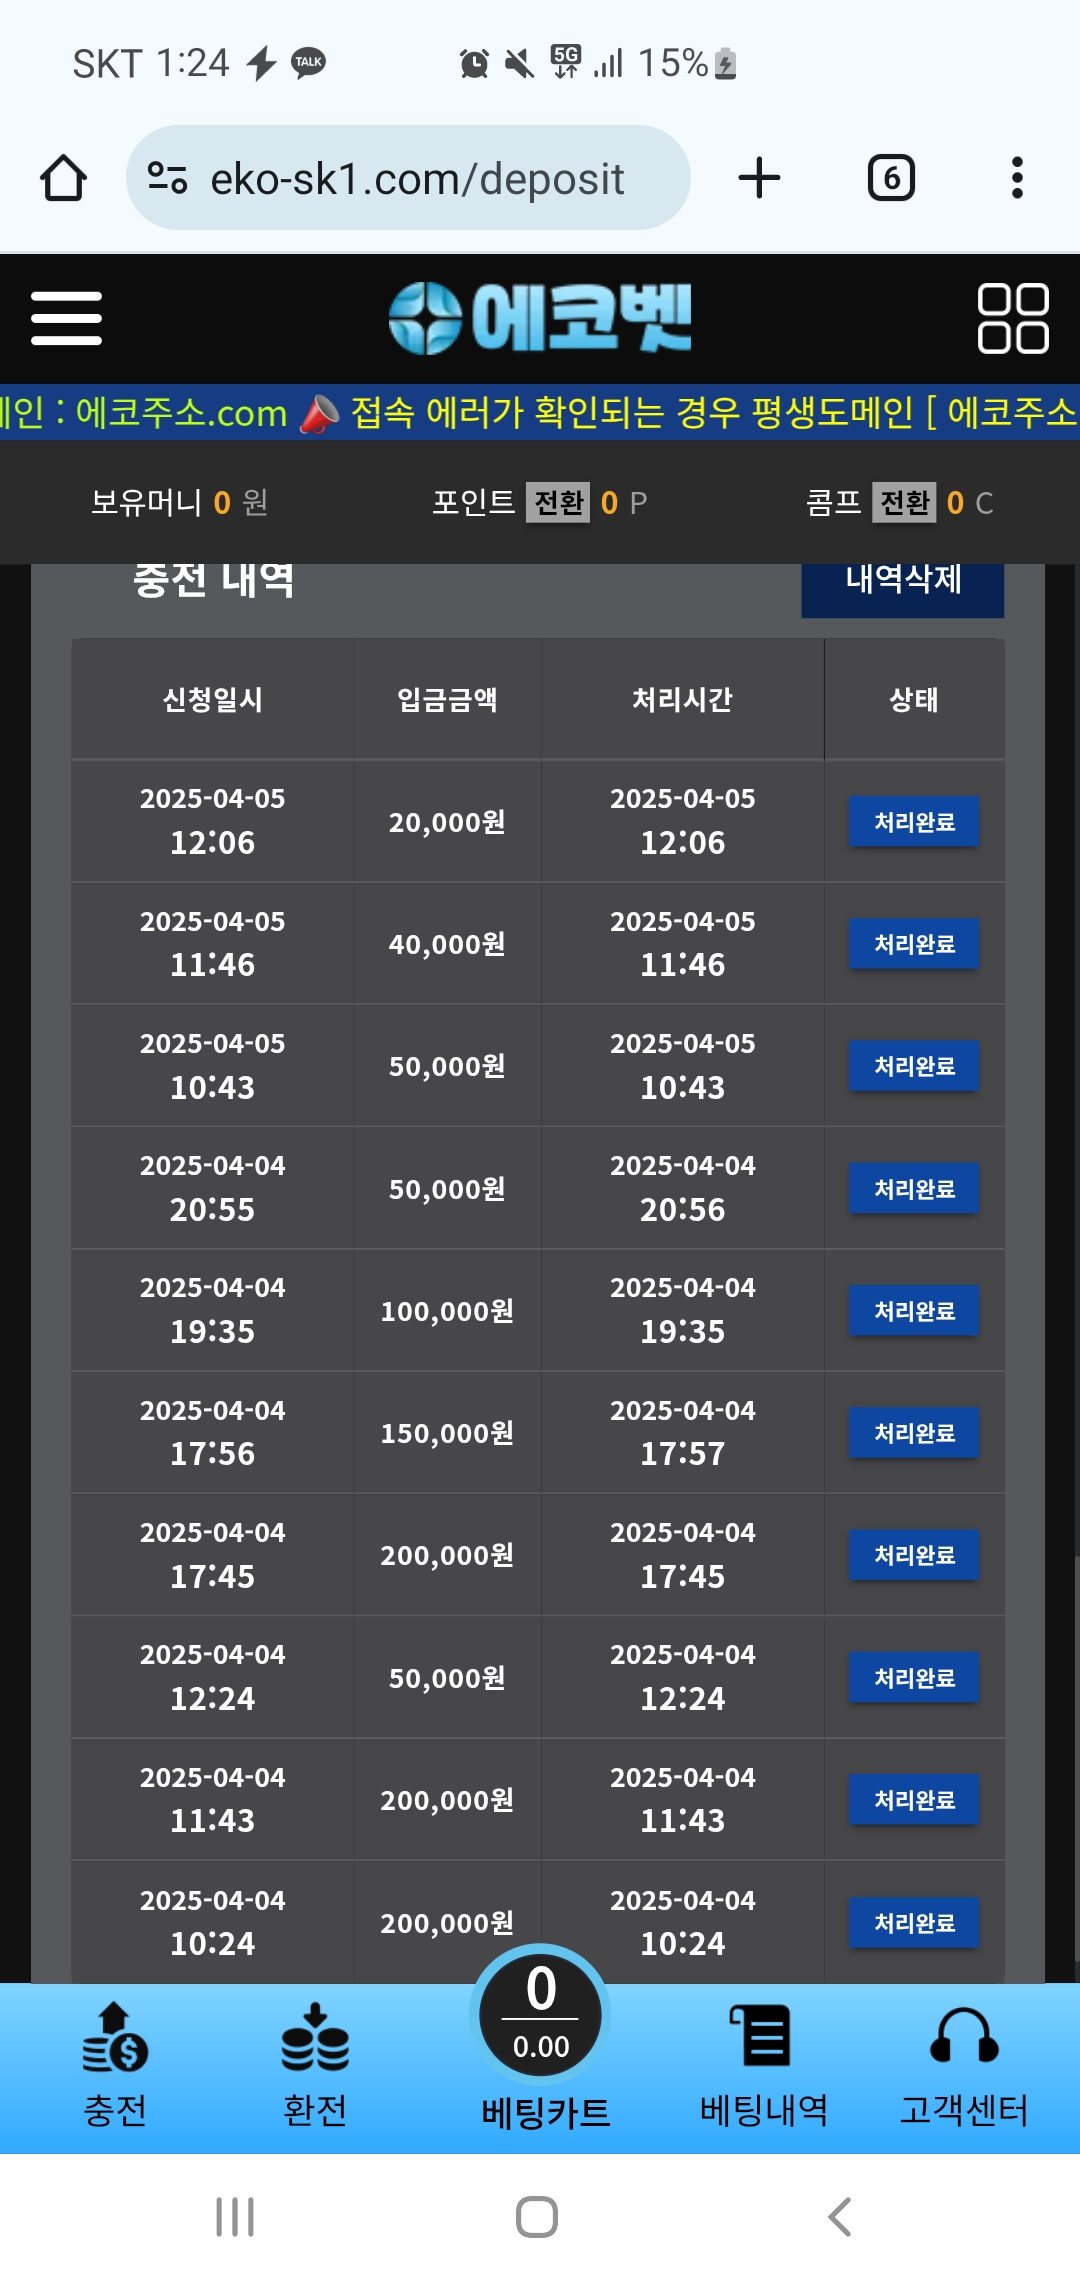Open the hamburger side menu

66,318
